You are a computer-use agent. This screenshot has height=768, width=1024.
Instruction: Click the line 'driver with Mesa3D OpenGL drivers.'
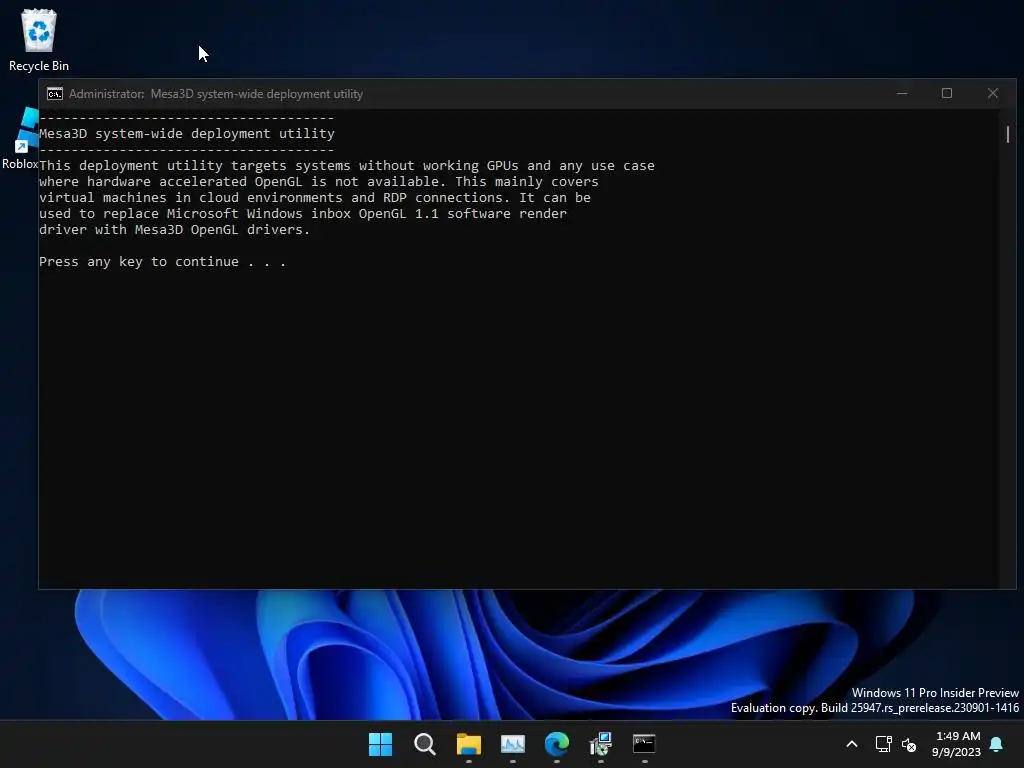click(x=174, y=230)
